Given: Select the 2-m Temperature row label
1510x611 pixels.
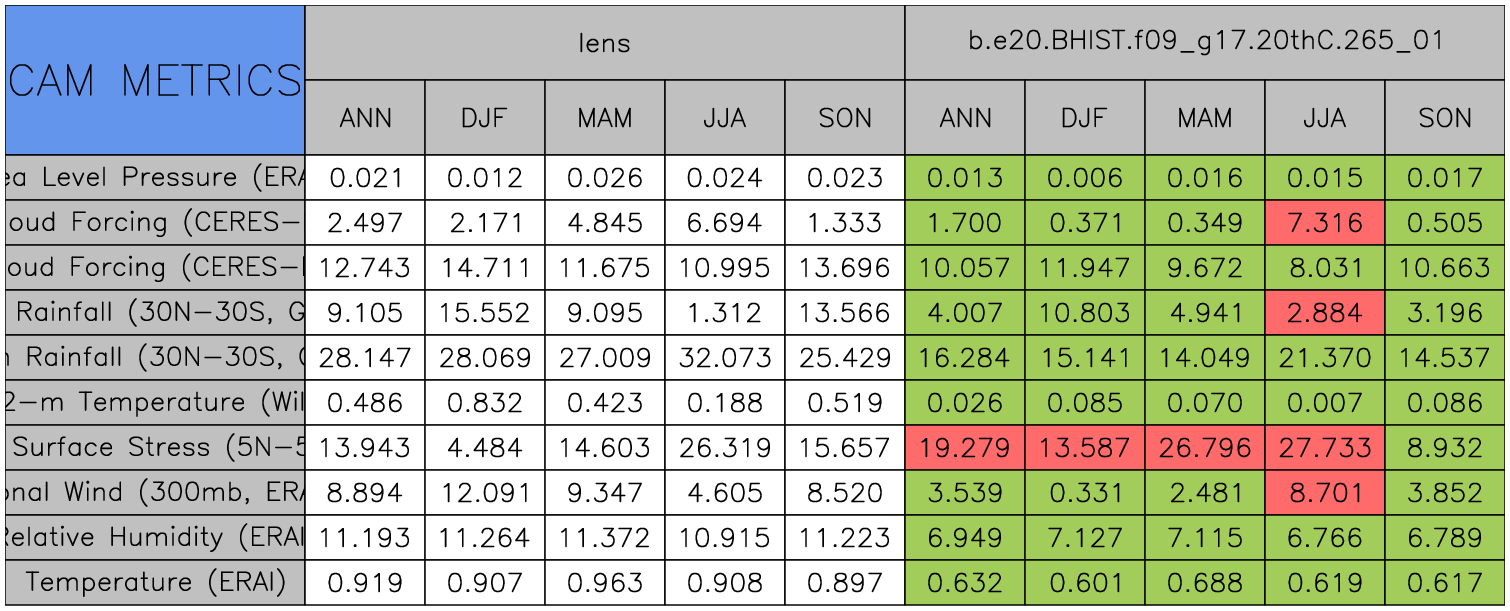Looking at the screenshot, I should click(x=155, y=402).
